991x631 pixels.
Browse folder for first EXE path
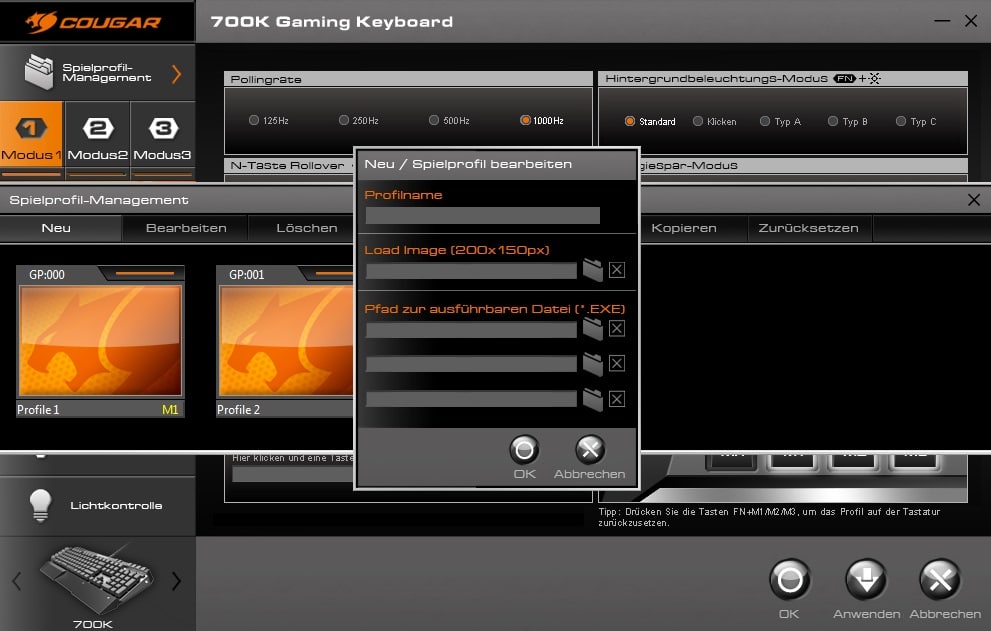593,329
